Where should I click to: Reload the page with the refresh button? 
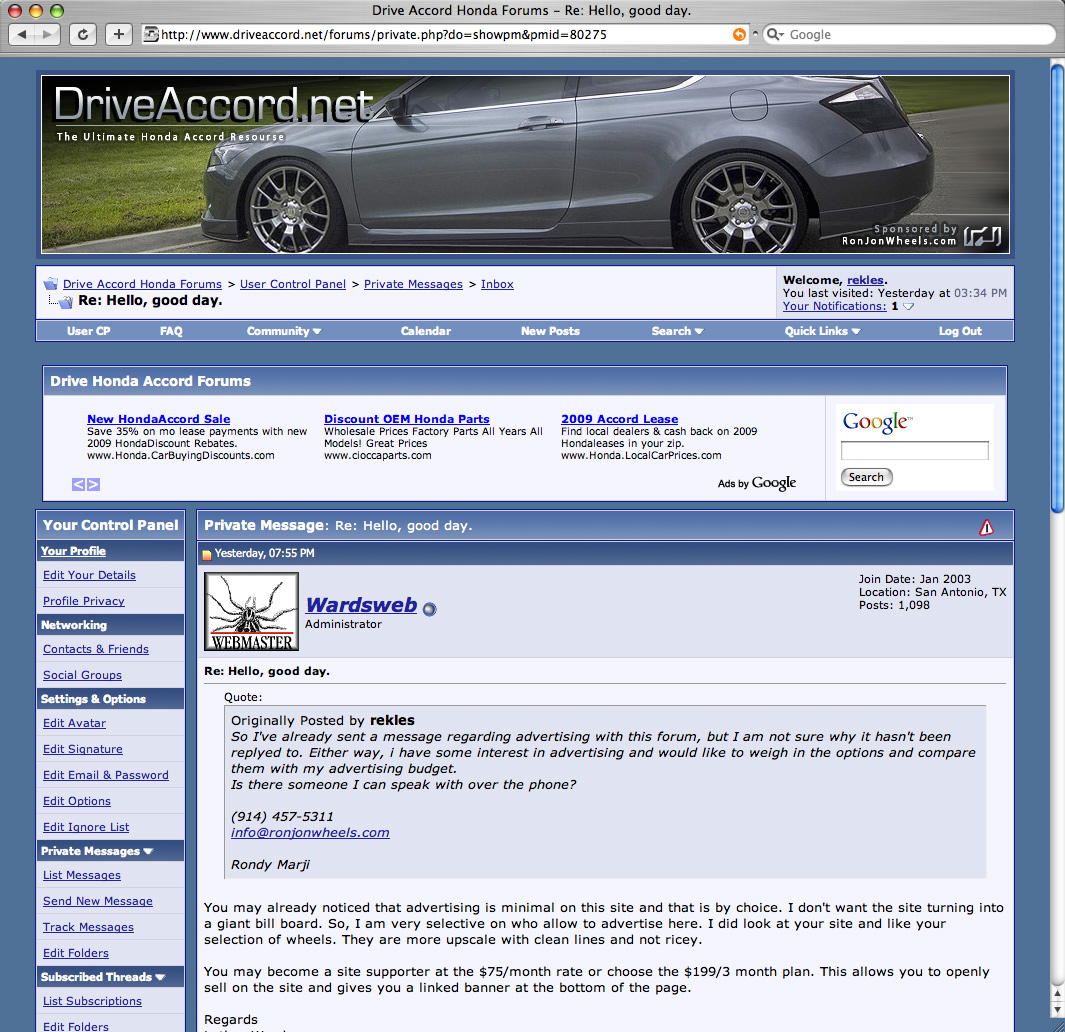[83, 34]
